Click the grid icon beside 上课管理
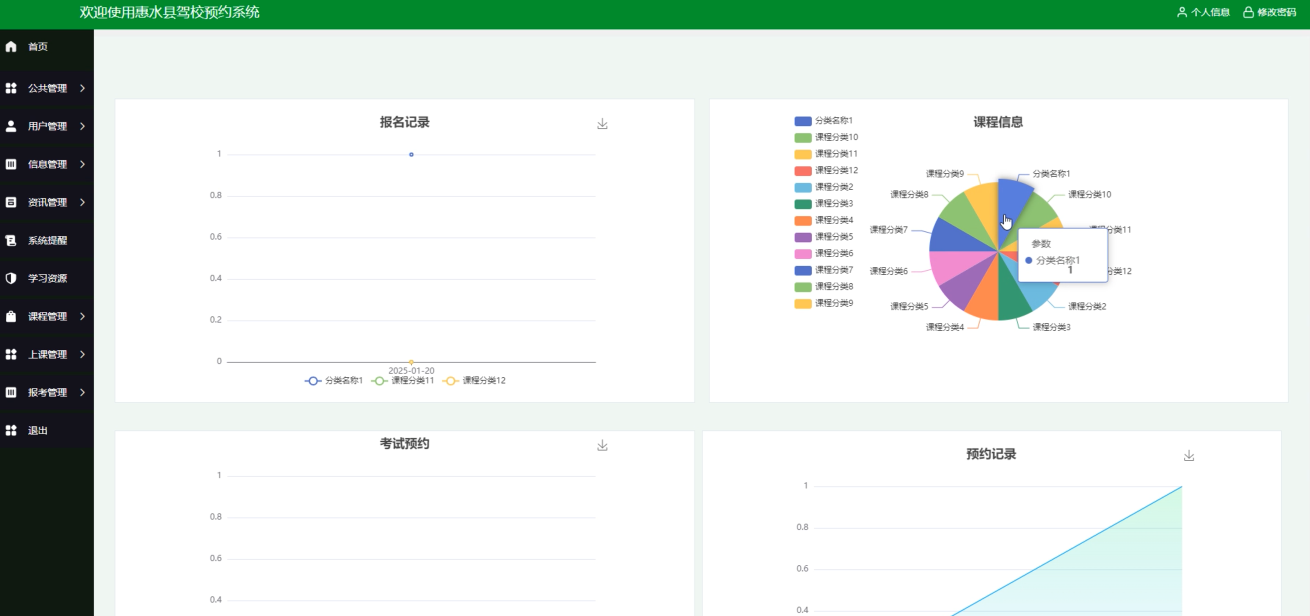Viewport: 1310px width, 616px height. click(11, 354)
